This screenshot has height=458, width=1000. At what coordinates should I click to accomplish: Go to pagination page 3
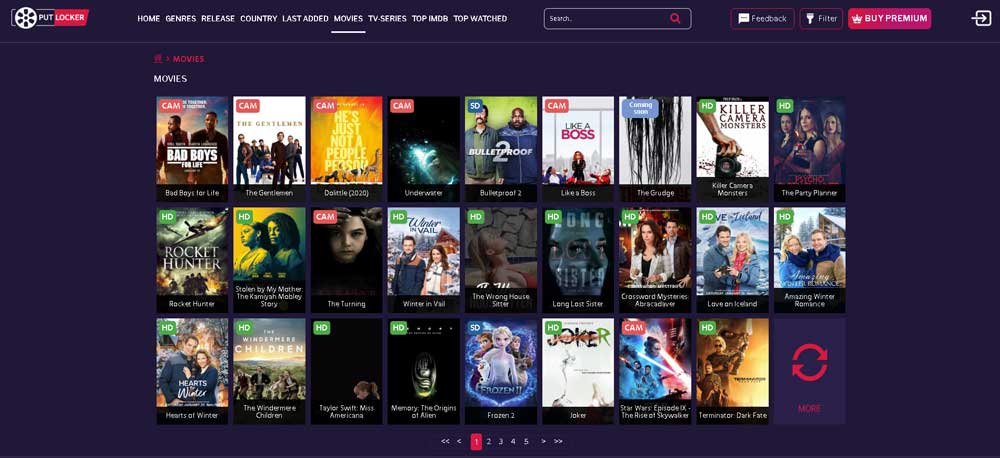click(x=501, y=441)
